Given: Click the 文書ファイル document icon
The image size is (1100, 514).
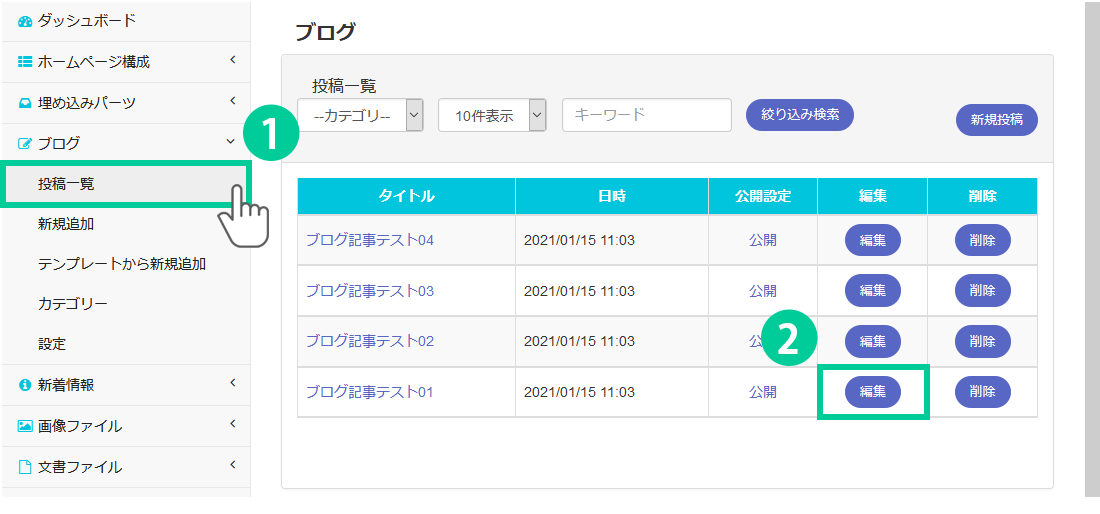Looking at the screenshot, I should pos(26,467).
